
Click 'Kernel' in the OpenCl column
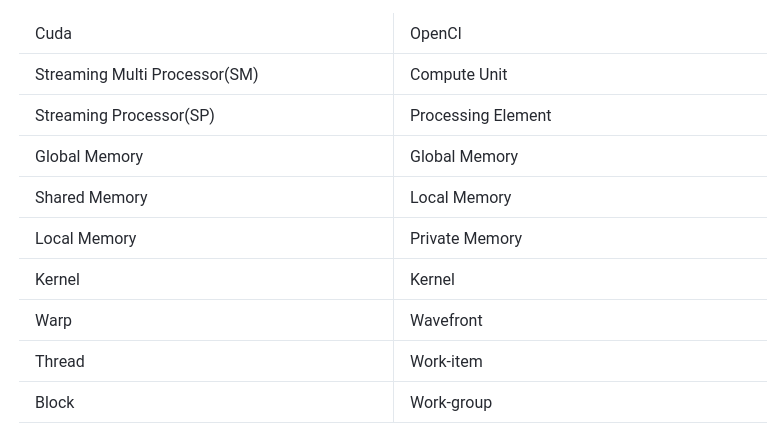580,279
